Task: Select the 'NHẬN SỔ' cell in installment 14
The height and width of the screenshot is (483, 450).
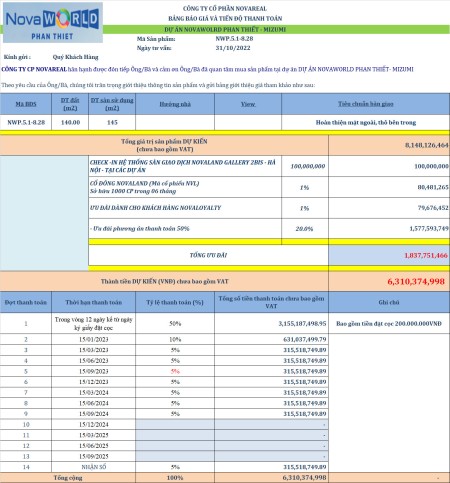Action: [93, 467]
